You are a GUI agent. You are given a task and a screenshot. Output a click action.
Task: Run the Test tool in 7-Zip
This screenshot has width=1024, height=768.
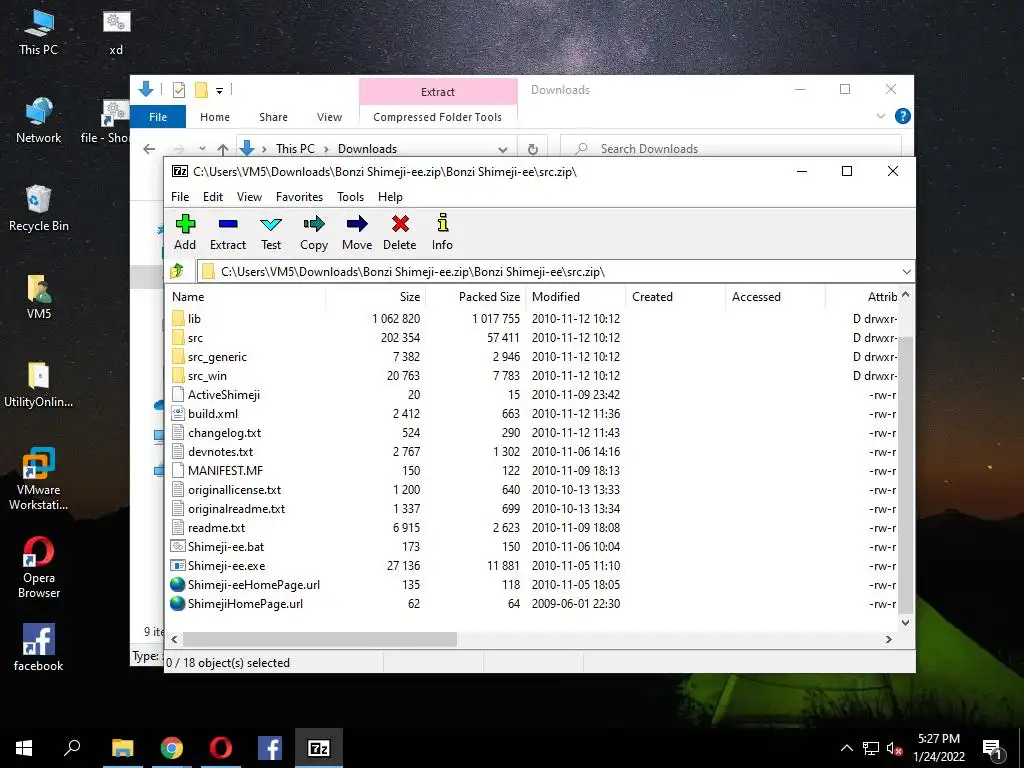[x=271, y=224]
